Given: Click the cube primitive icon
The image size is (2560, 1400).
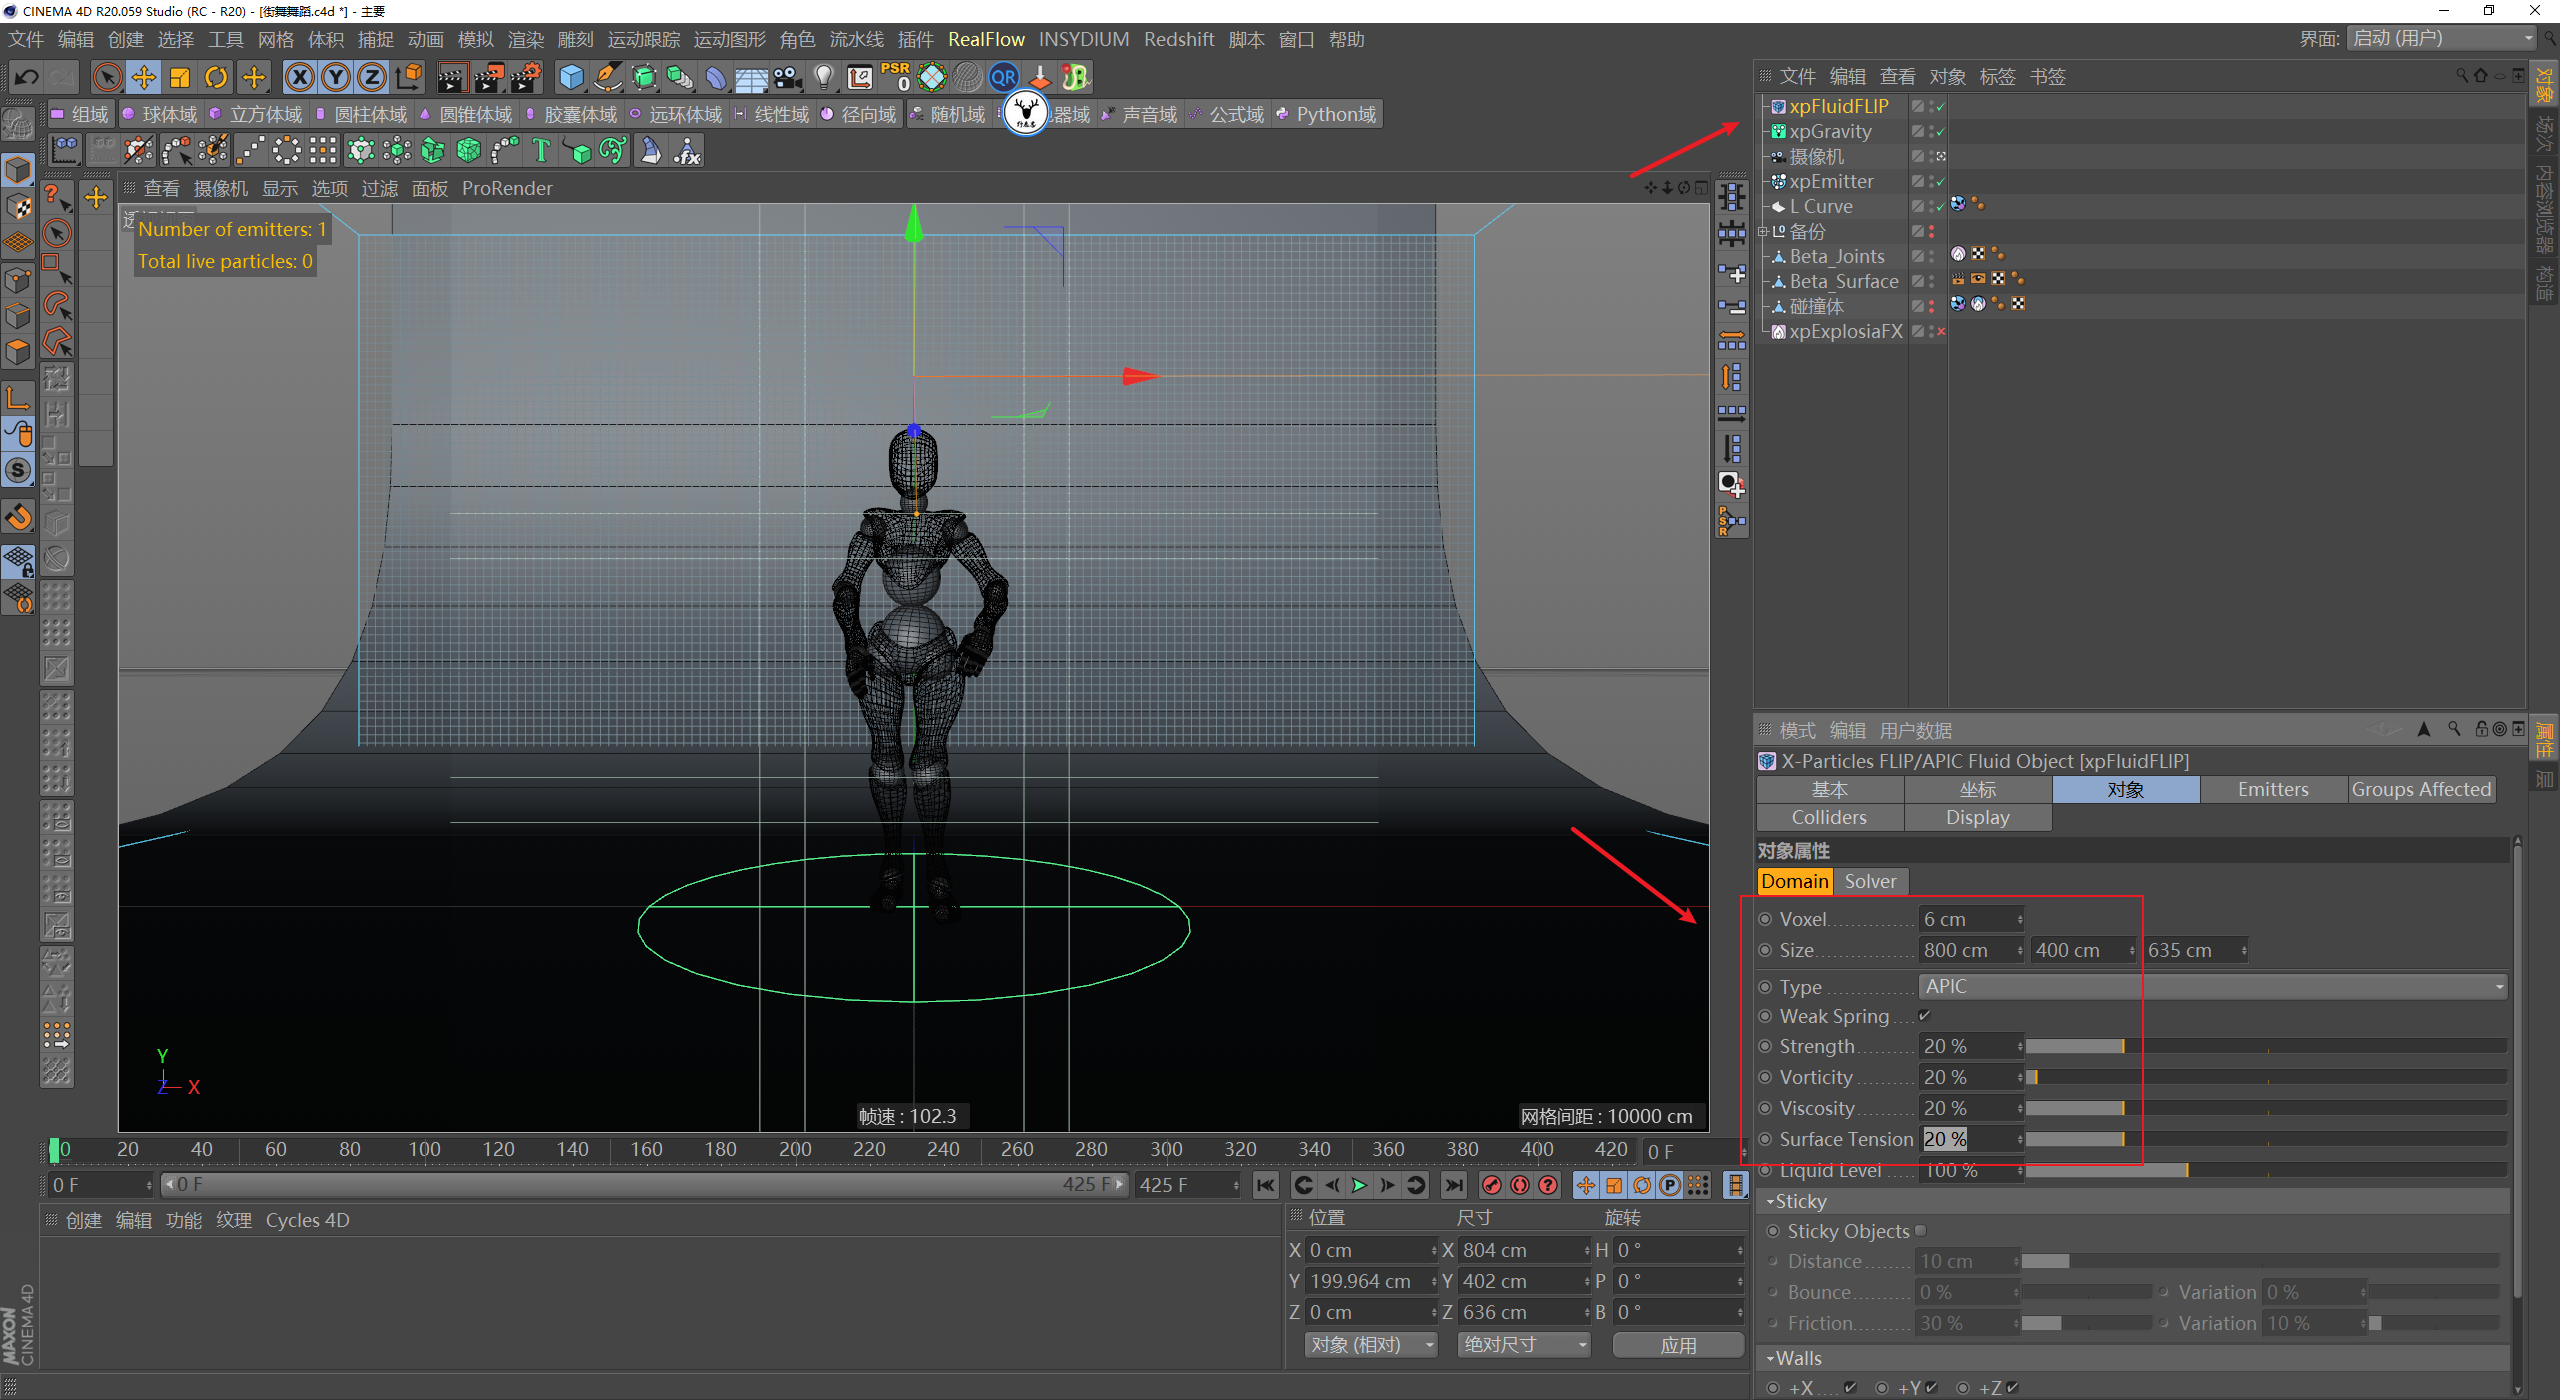Looking at the screenshot, I should (571, 77).
